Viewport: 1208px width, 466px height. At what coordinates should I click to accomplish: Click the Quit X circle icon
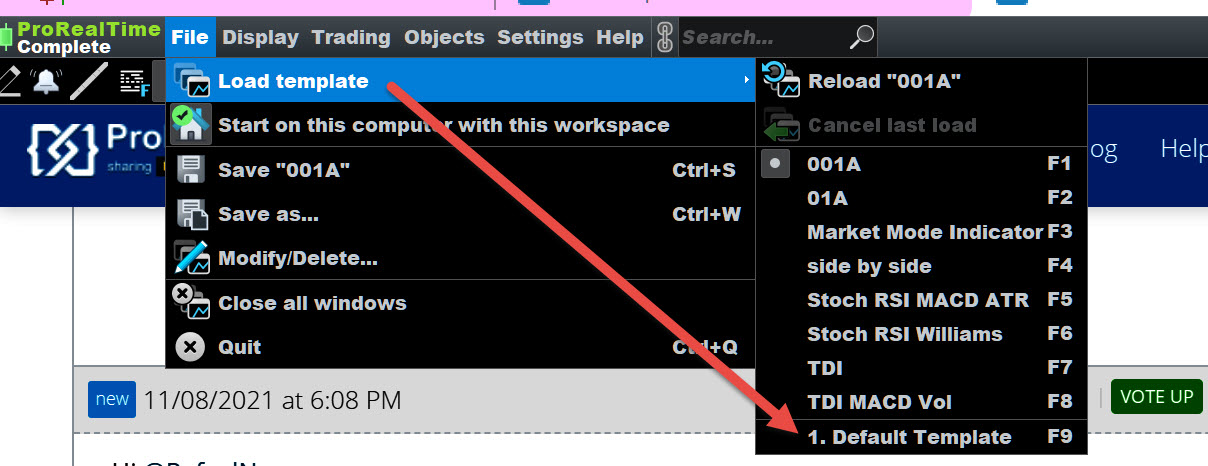click(190, 347)
